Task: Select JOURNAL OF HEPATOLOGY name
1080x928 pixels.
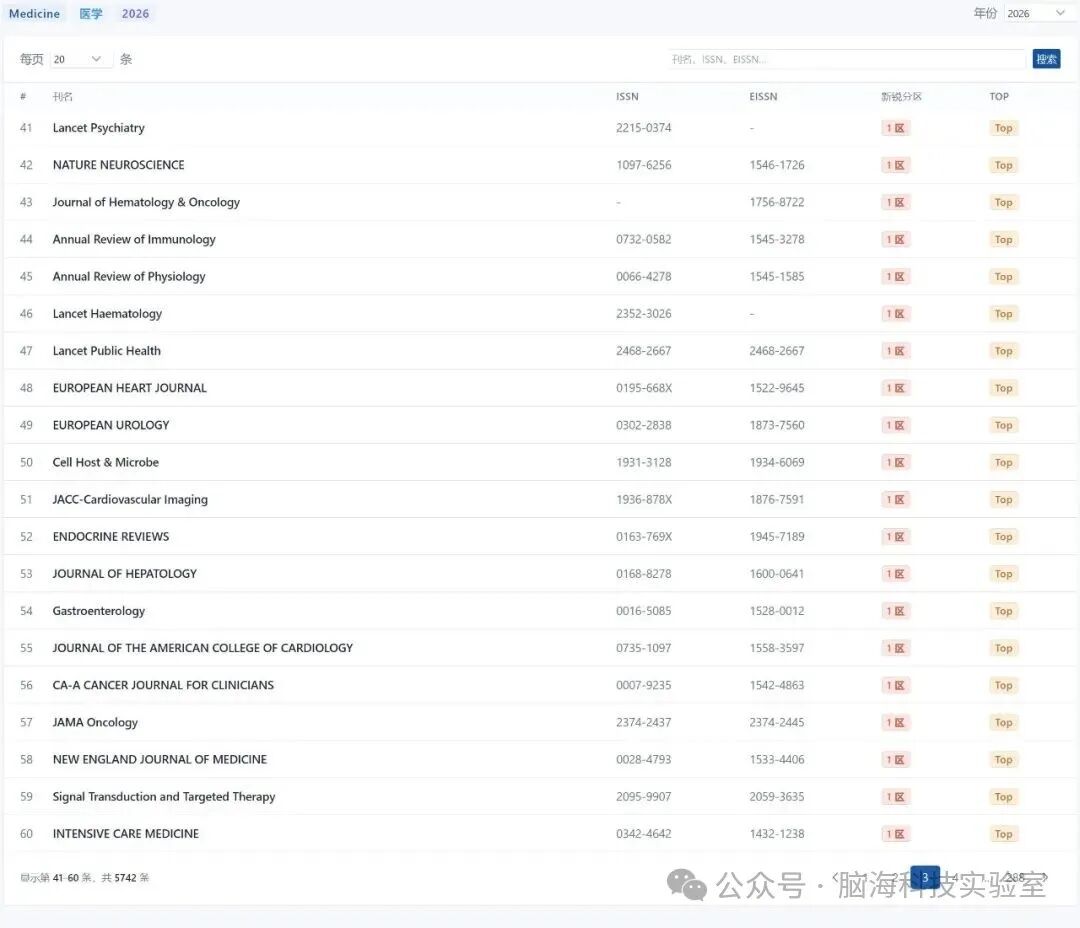Action: coord(125,574)
